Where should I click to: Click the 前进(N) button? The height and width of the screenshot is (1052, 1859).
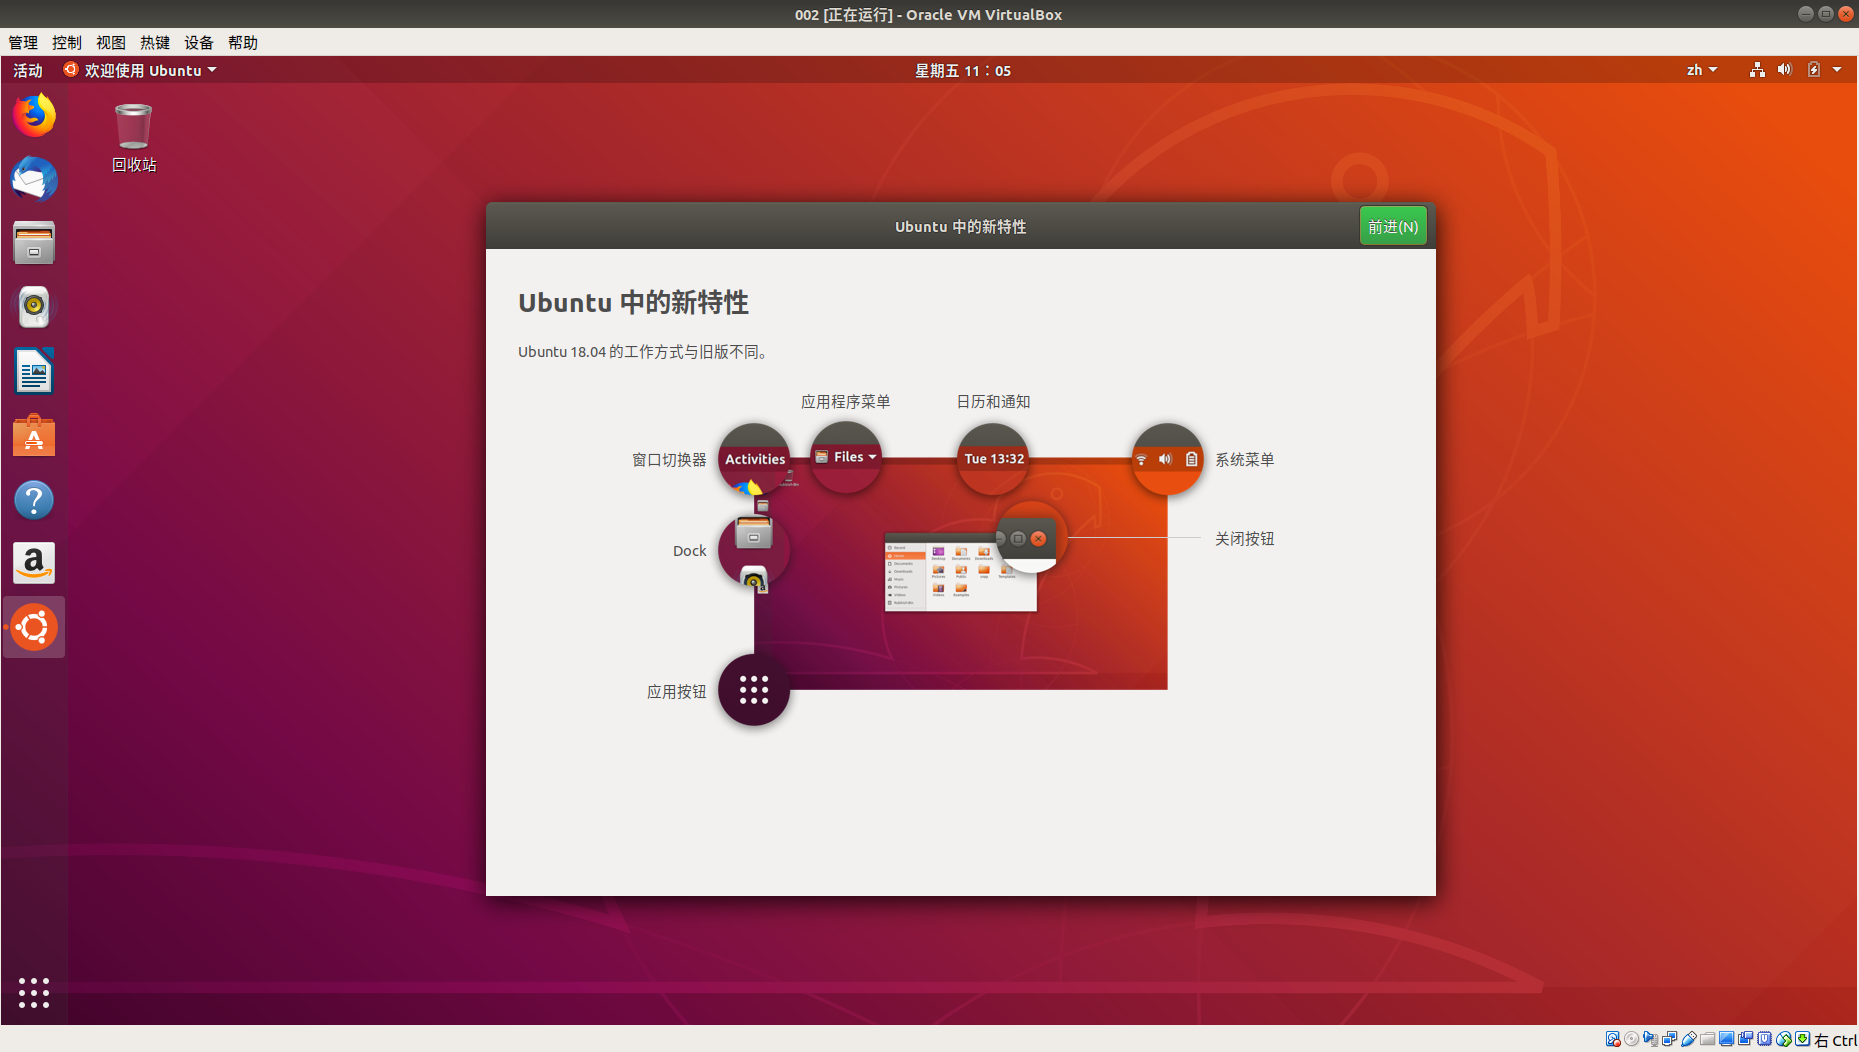(1392, 227)
